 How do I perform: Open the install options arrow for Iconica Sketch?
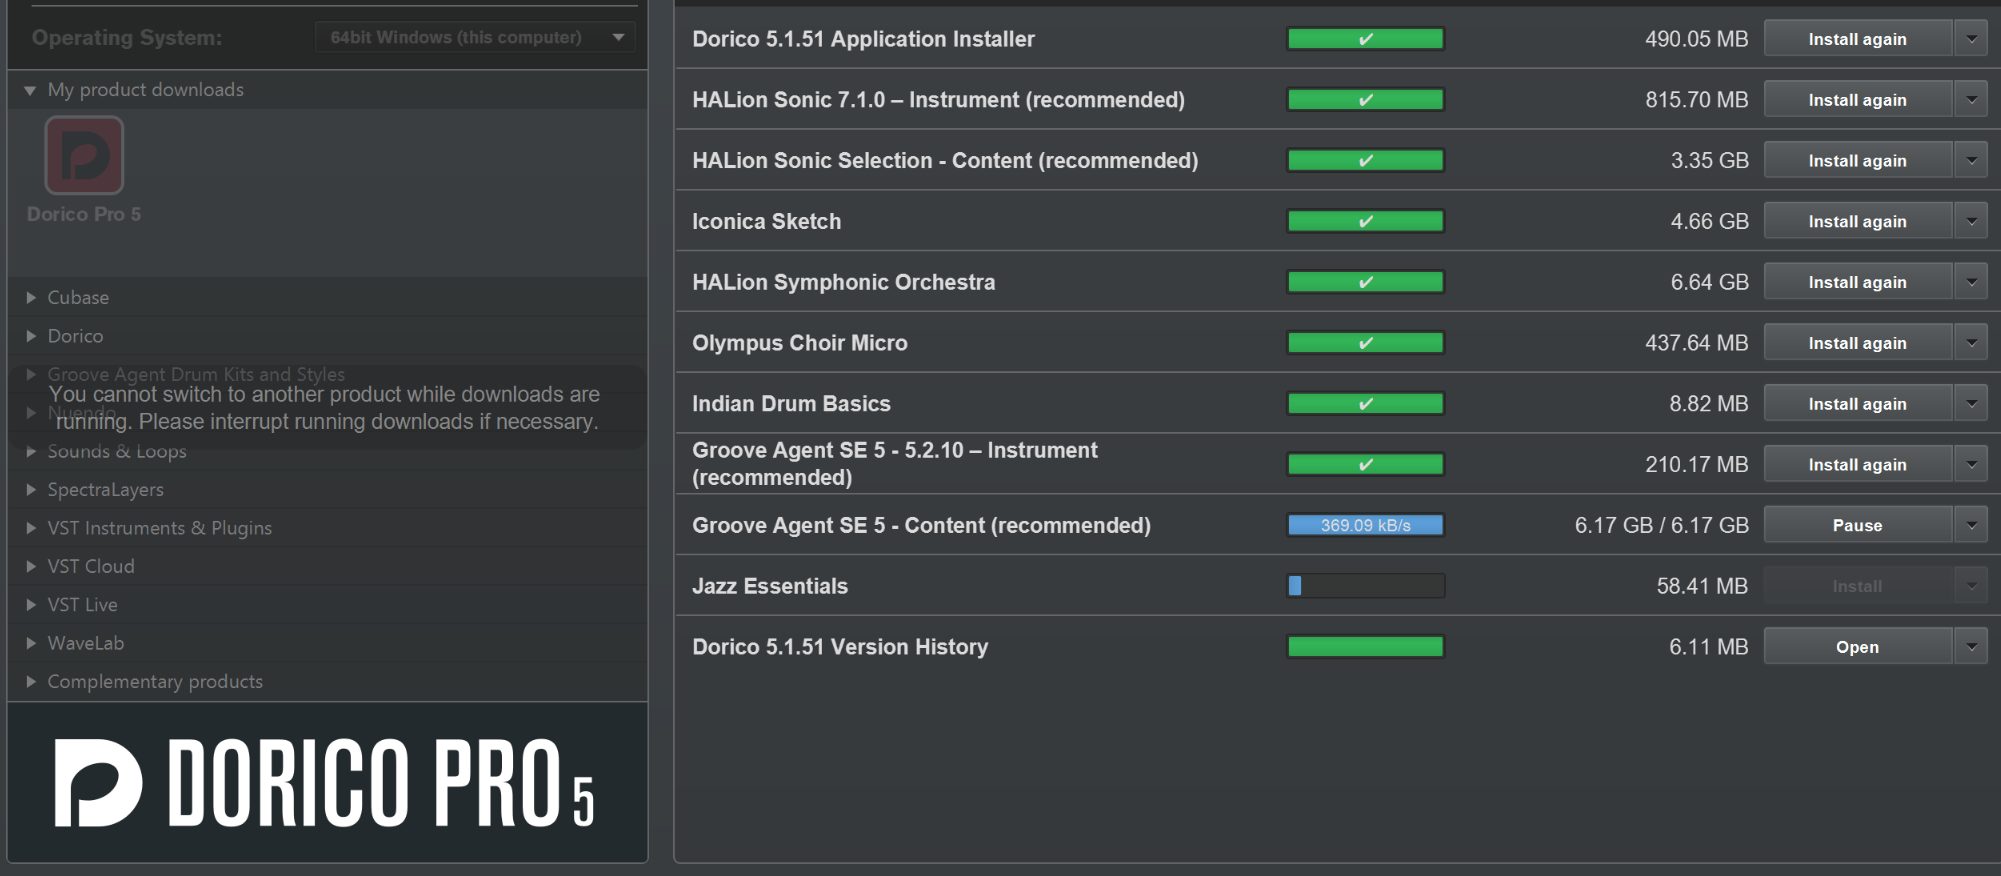click(1972, 221)
